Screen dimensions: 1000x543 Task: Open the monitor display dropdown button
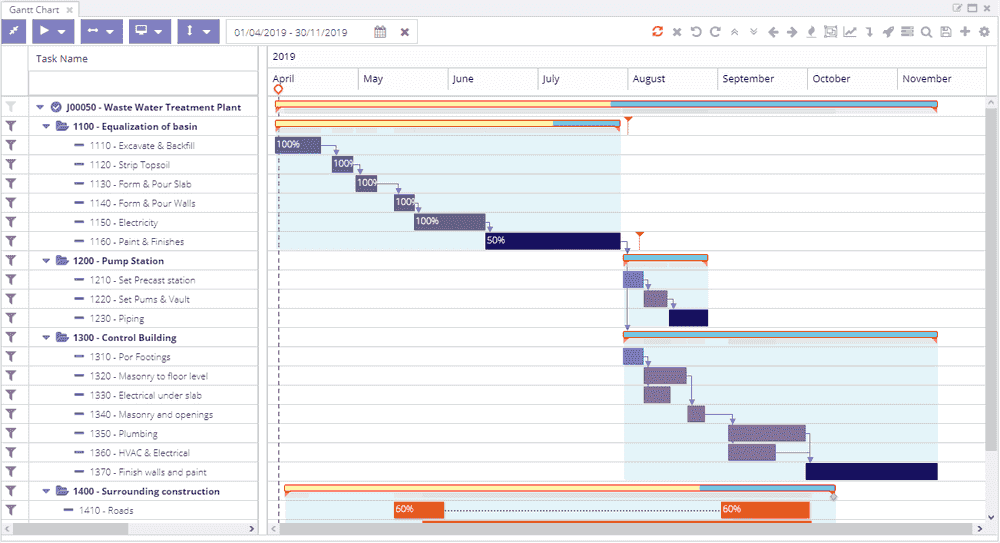[x=150, y=31]
